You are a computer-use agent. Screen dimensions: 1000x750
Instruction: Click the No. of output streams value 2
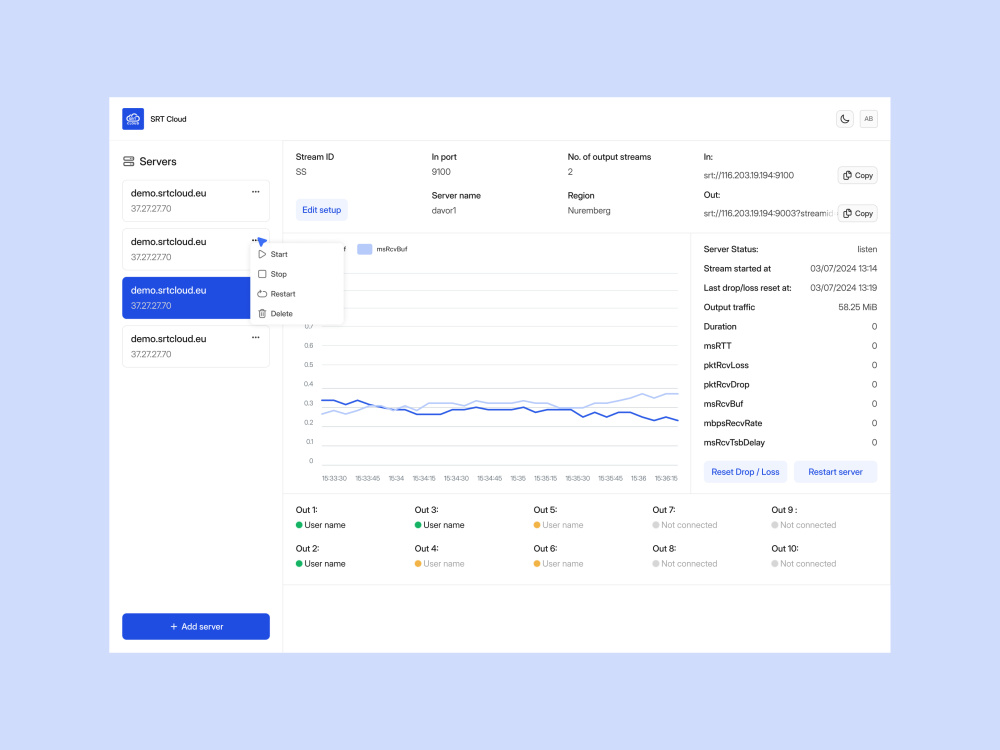(570, 172)
